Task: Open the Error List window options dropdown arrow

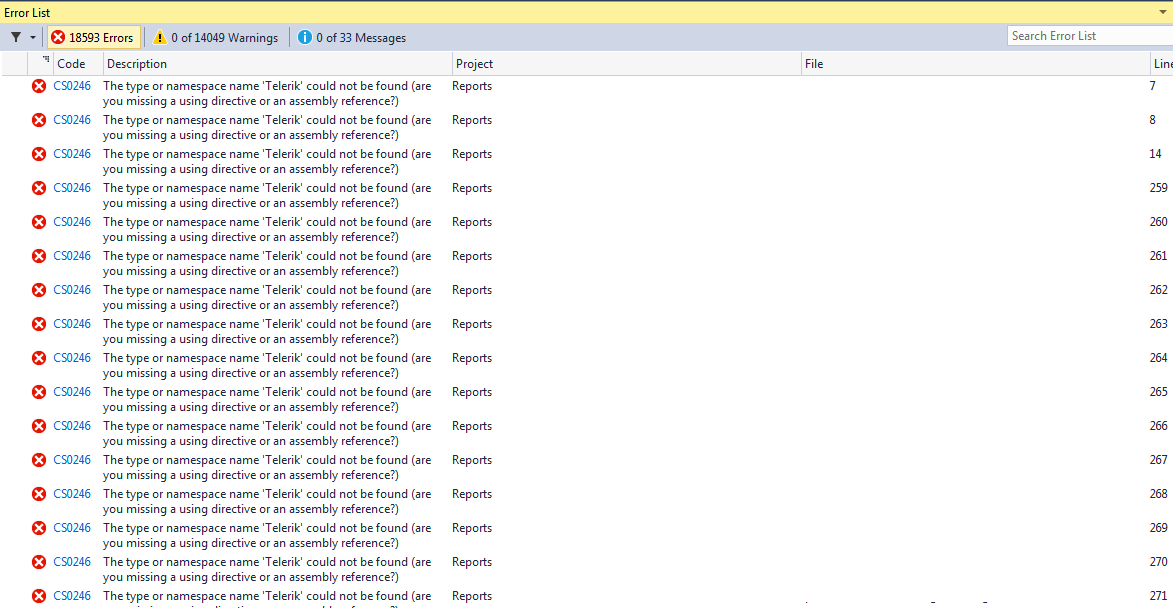Action: 1163,12
